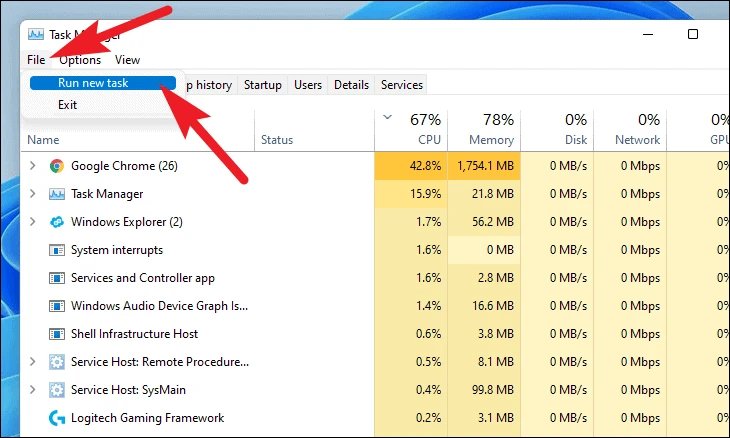Click Windows Explorer's 1.7% CPU cell

(411, 222)
